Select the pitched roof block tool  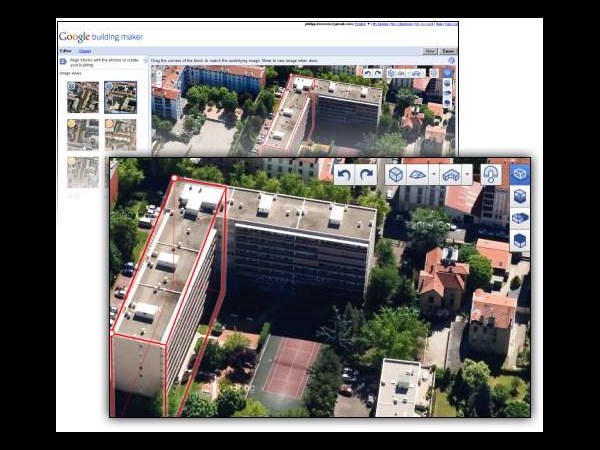(418, 175)
